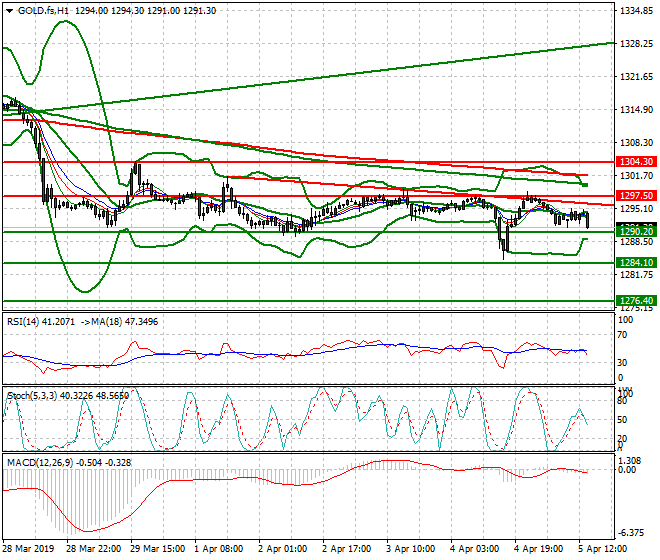Click the green 1284.10 price level label
This screenshot has width=660, height=560.
(x=636, y=263)
